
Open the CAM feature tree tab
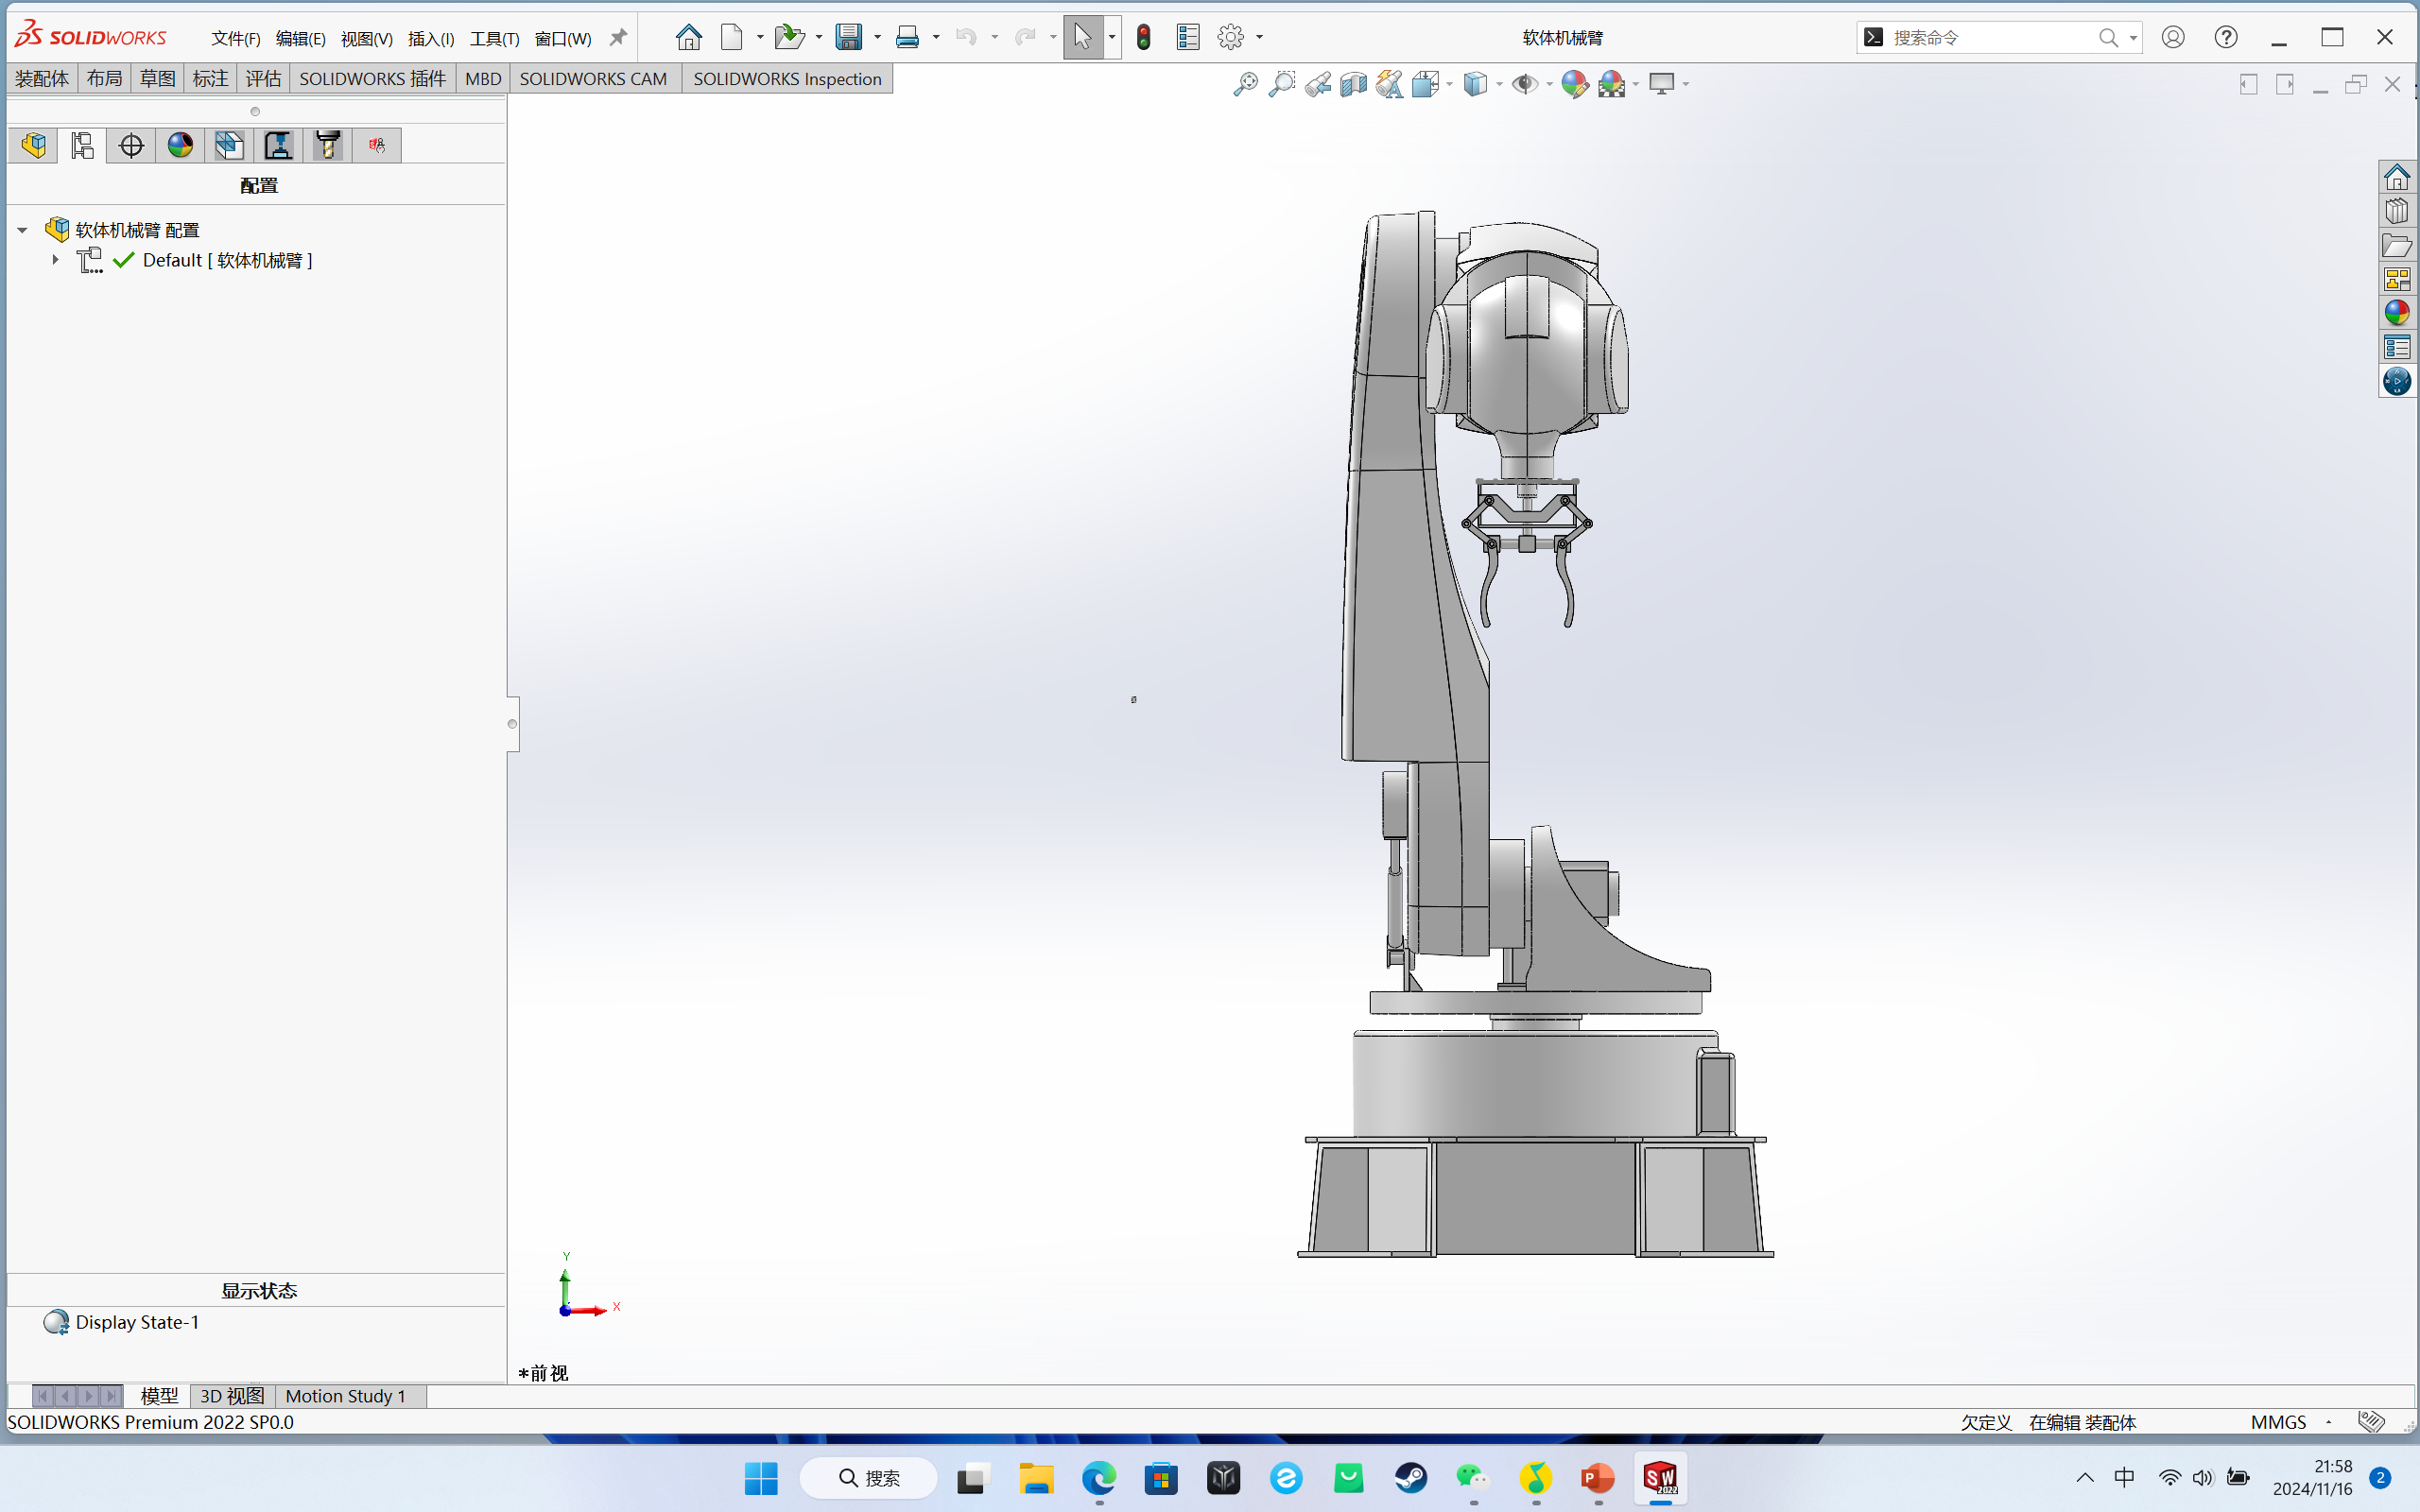tap(229, 146)
